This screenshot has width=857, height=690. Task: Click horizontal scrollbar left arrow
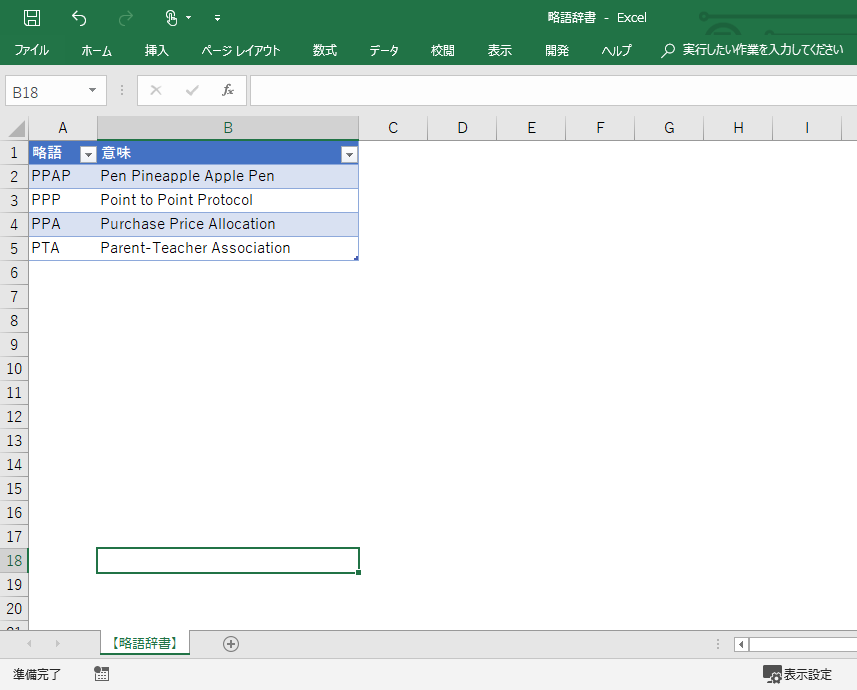[x=741, y=644]
